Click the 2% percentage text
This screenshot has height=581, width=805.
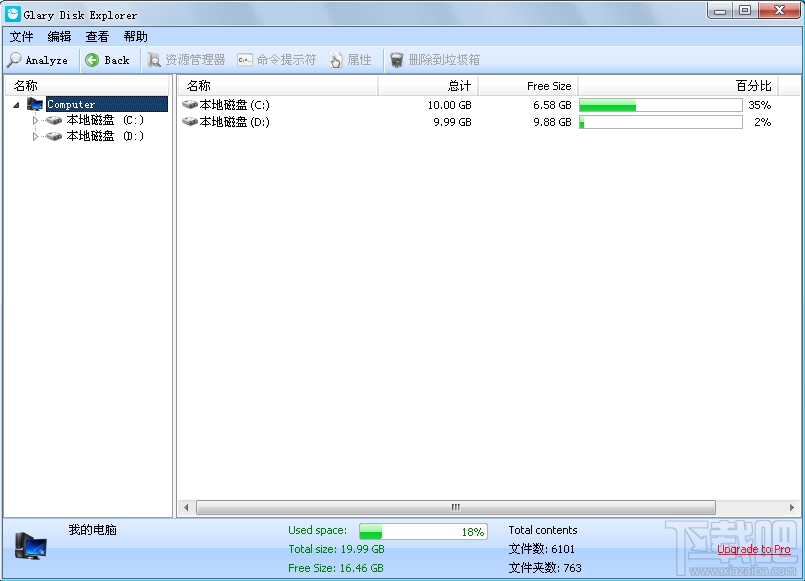pyautogui.click(x=762, y=122)
